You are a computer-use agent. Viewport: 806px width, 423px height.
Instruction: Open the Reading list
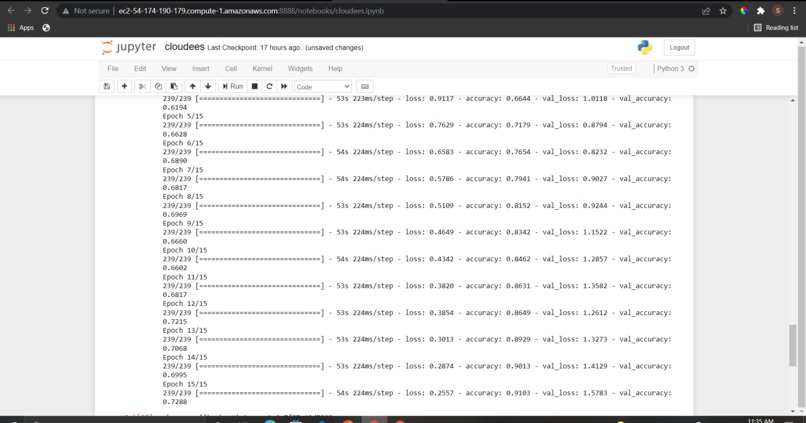tap(776, 28)
